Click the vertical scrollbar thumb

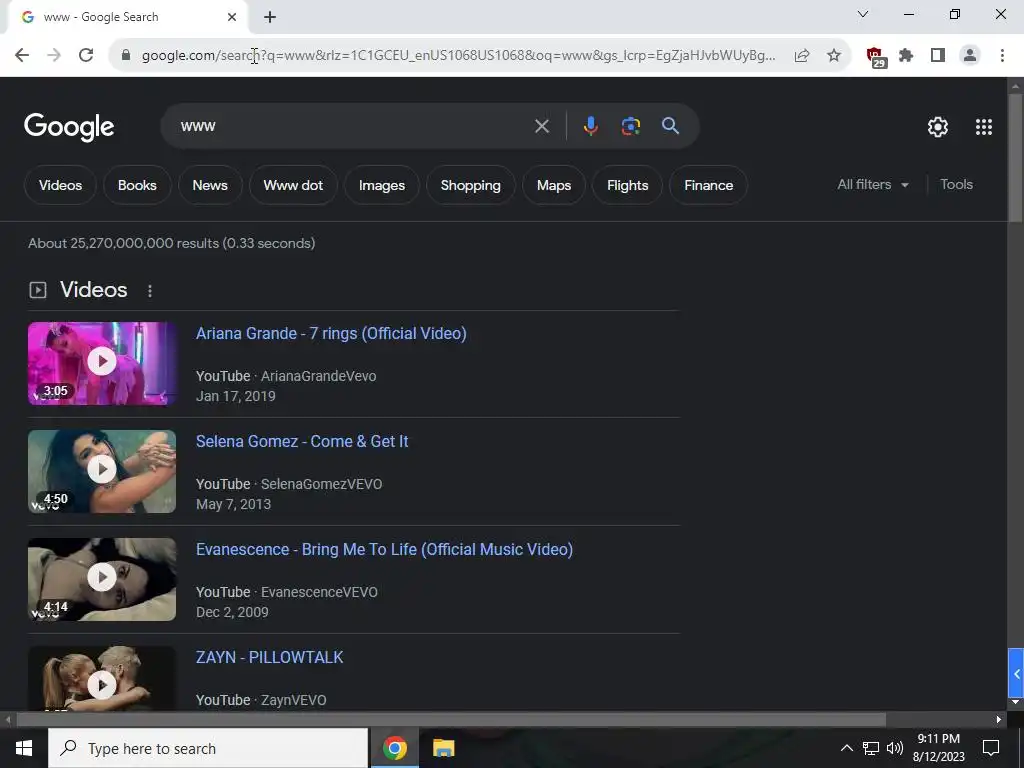pos(1015,157)
